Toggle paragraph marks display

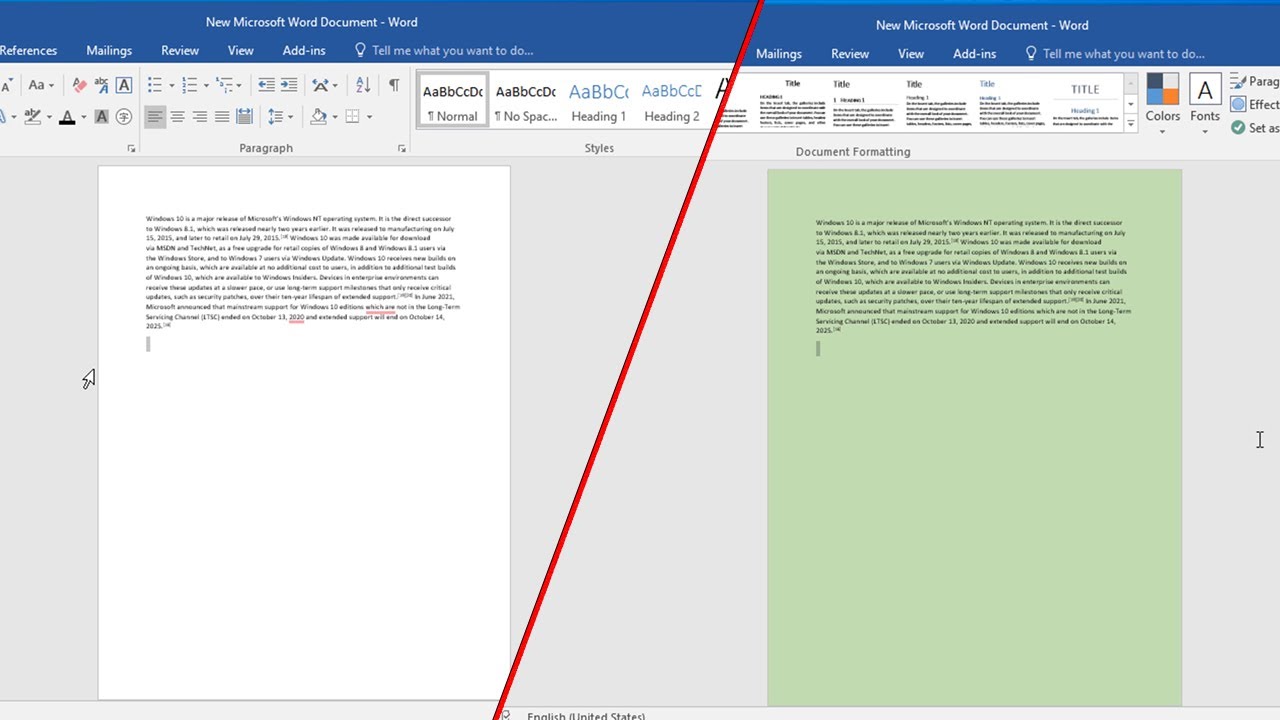point(394,86)
